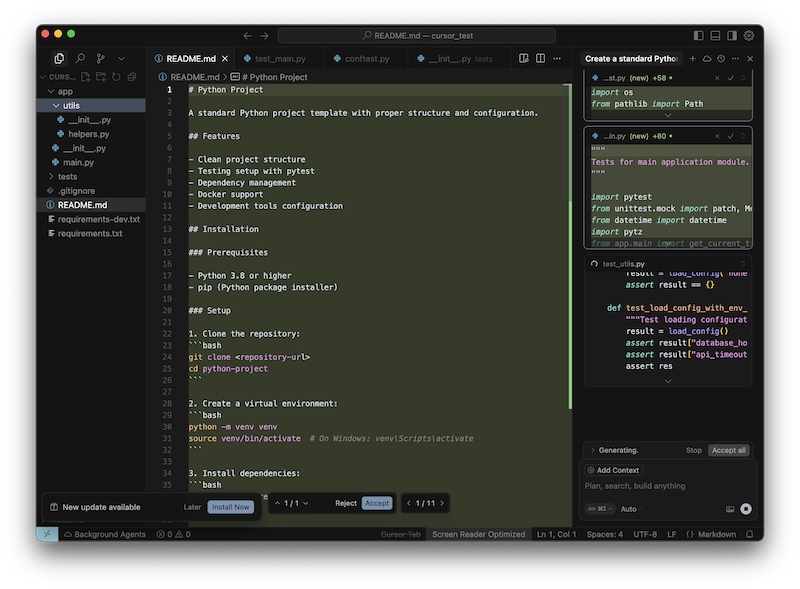800x589 pixels.
Task: Collapse all folders in explorer
Action: tap(132, 77)
